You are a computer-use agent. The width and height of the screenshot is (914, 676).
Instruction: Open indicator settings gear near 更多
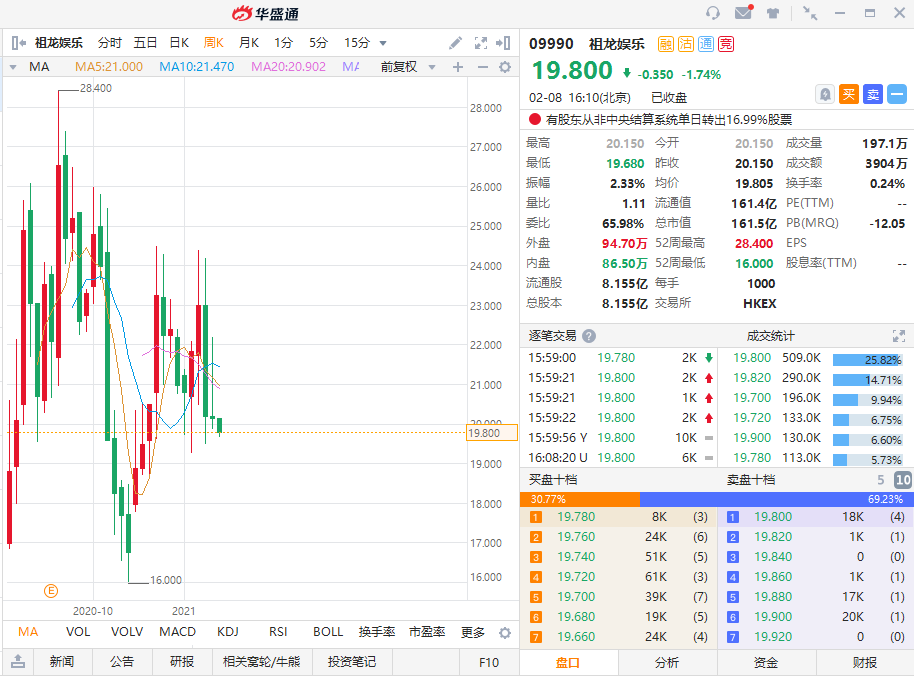(x=505, y=633)
